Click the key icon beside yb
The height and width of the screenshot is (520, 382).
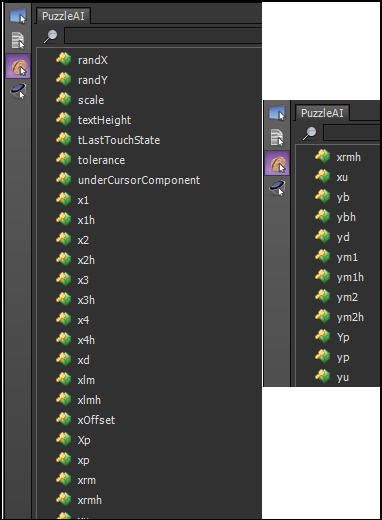[322, 197]
